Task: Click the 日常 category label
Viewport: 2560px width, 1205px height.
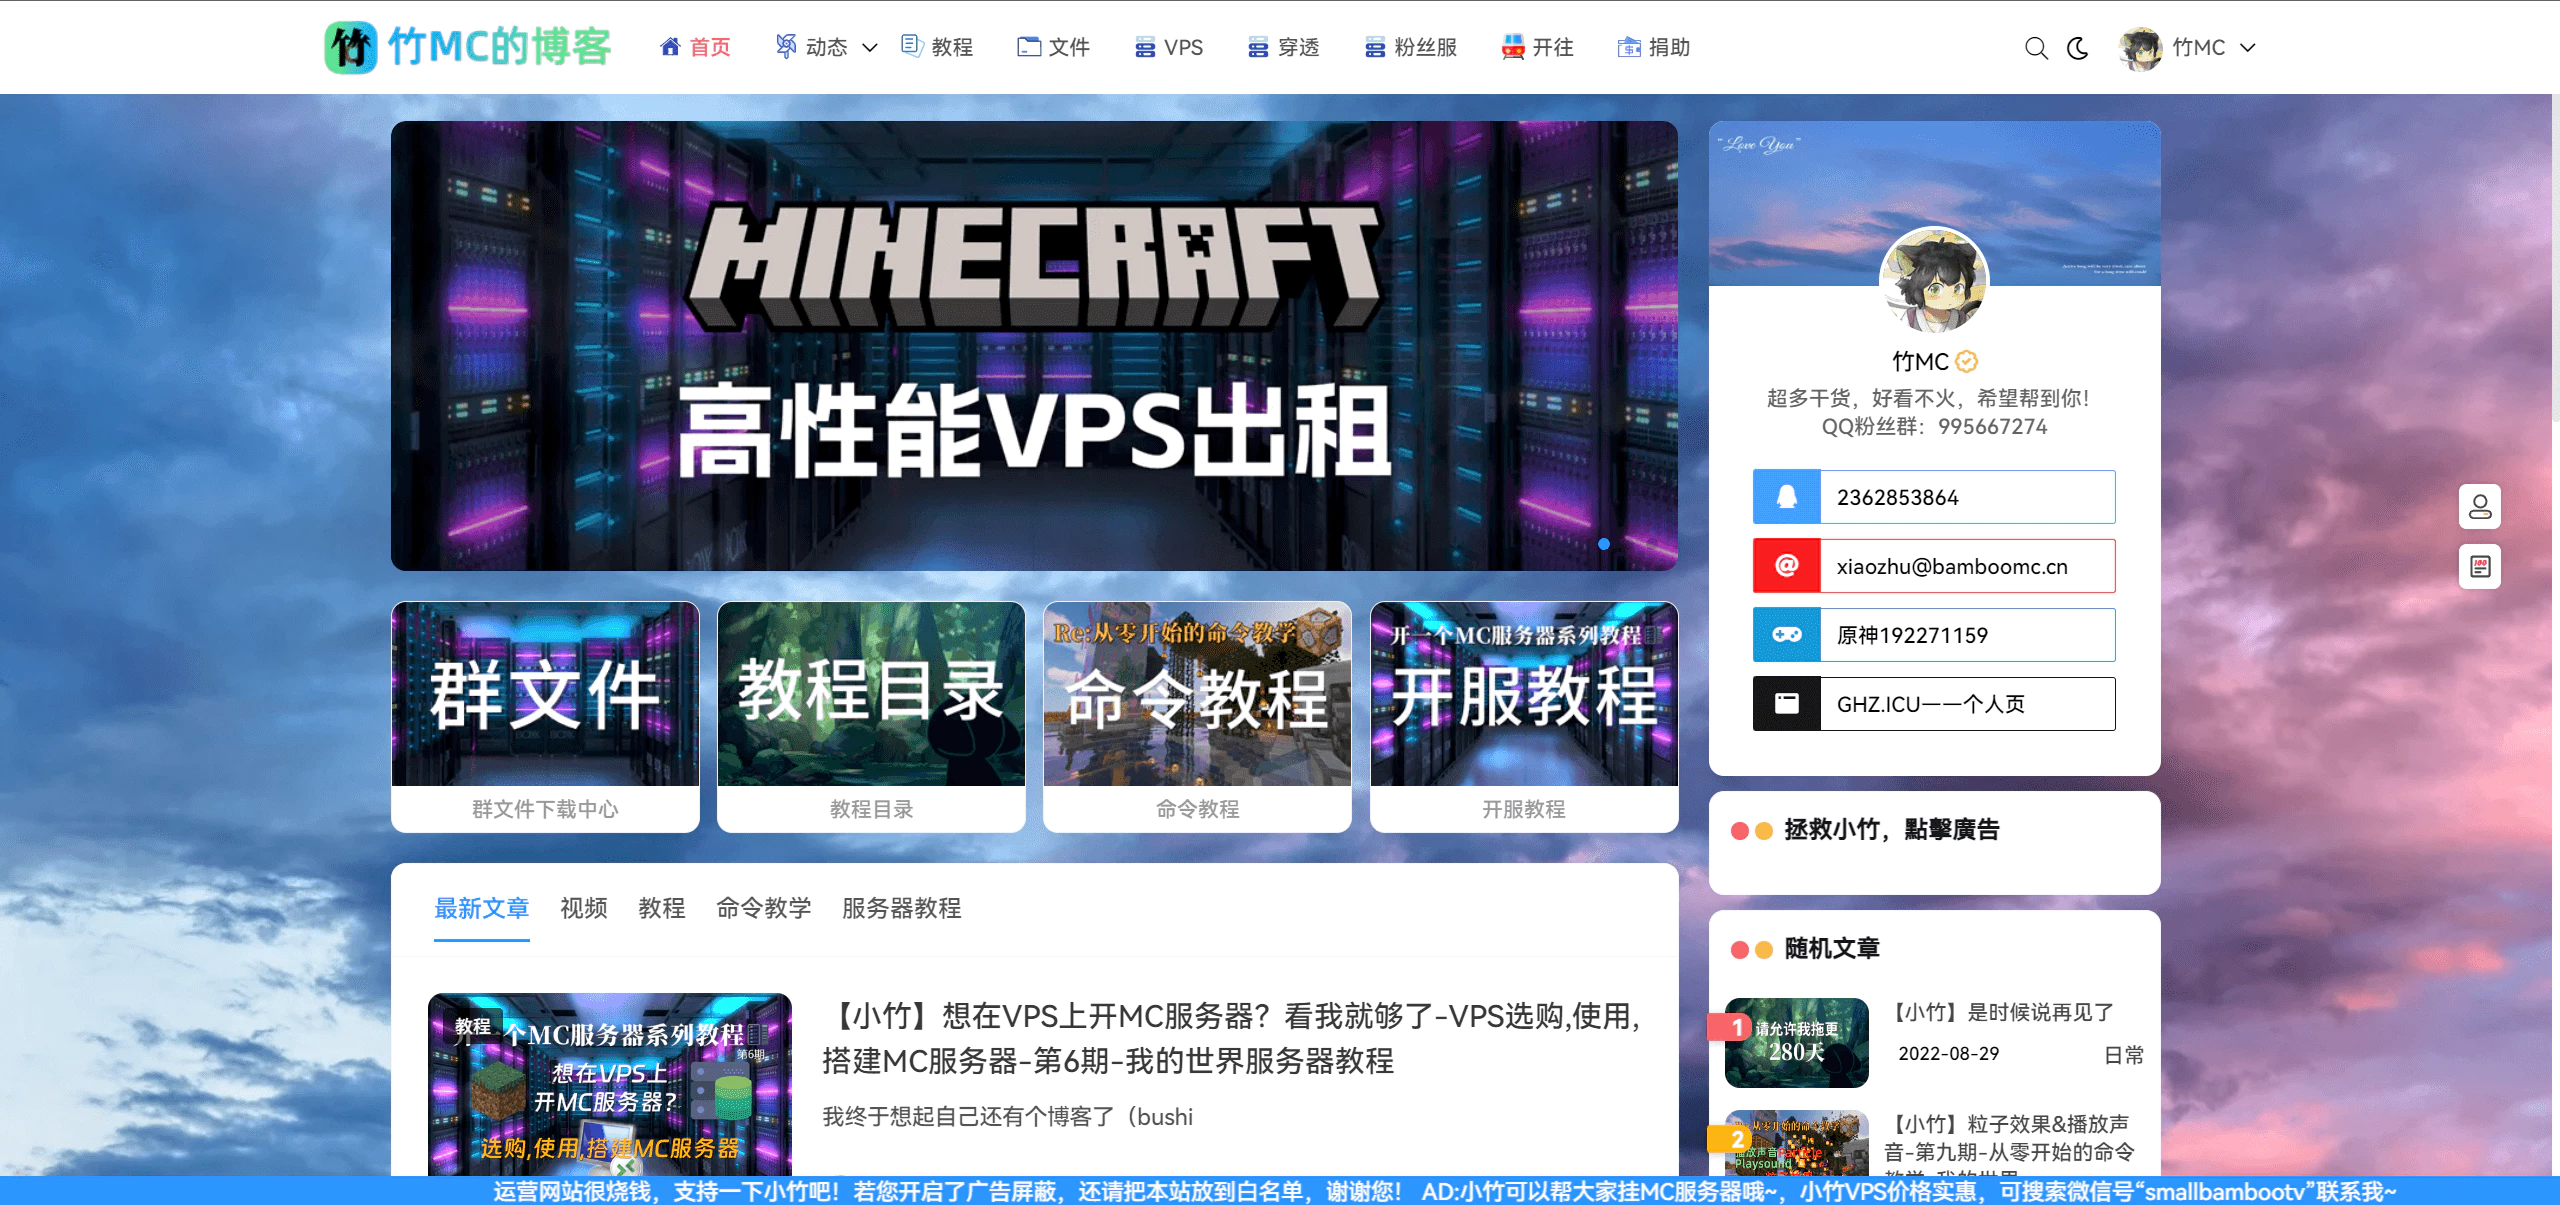Action: tap(2123, 1055)
